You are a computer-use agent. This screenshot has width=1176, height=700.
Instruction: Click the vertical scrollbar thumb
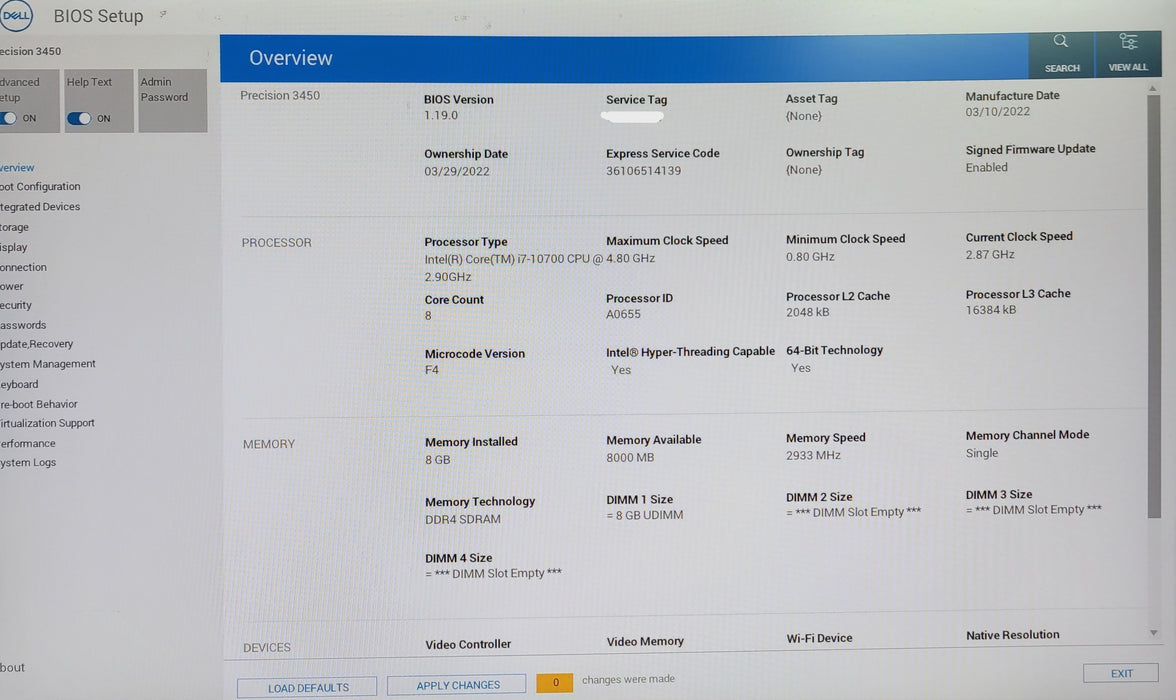(x=1154, y=306)
